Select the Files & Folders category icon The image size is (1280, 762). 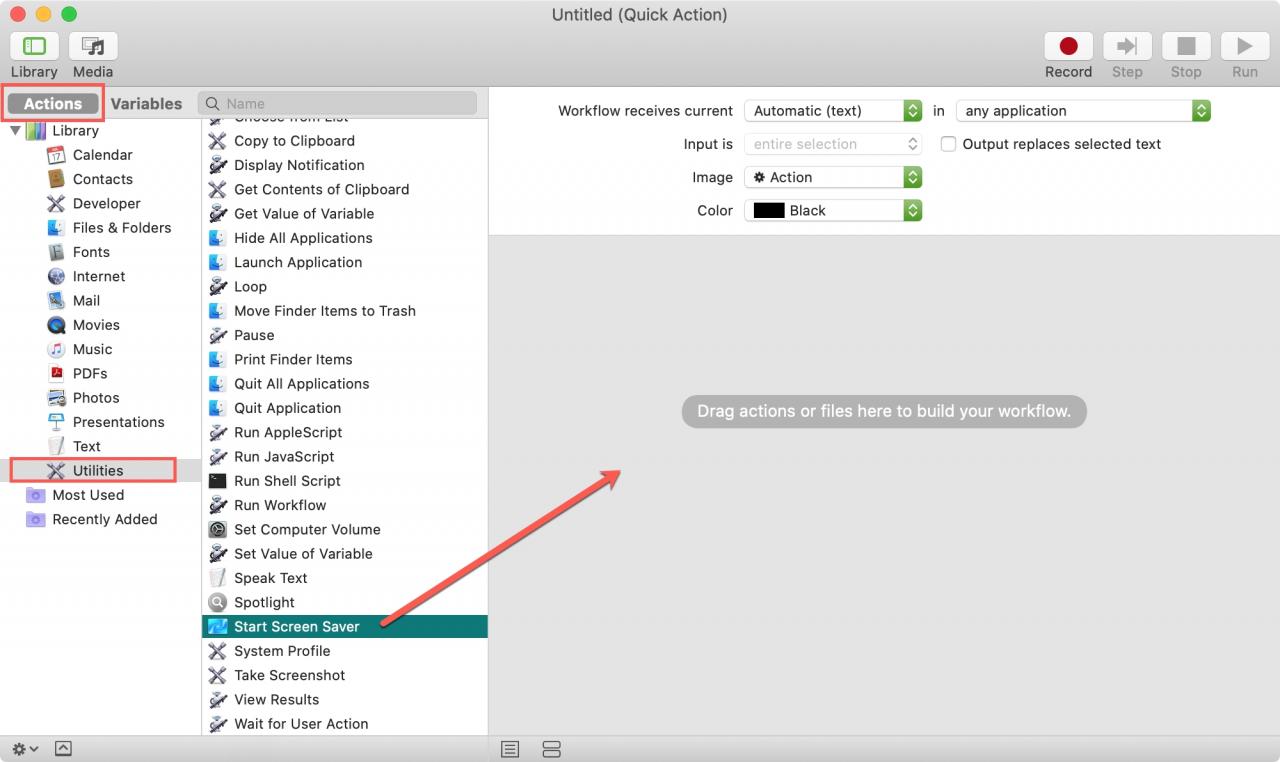click(56, 228)
